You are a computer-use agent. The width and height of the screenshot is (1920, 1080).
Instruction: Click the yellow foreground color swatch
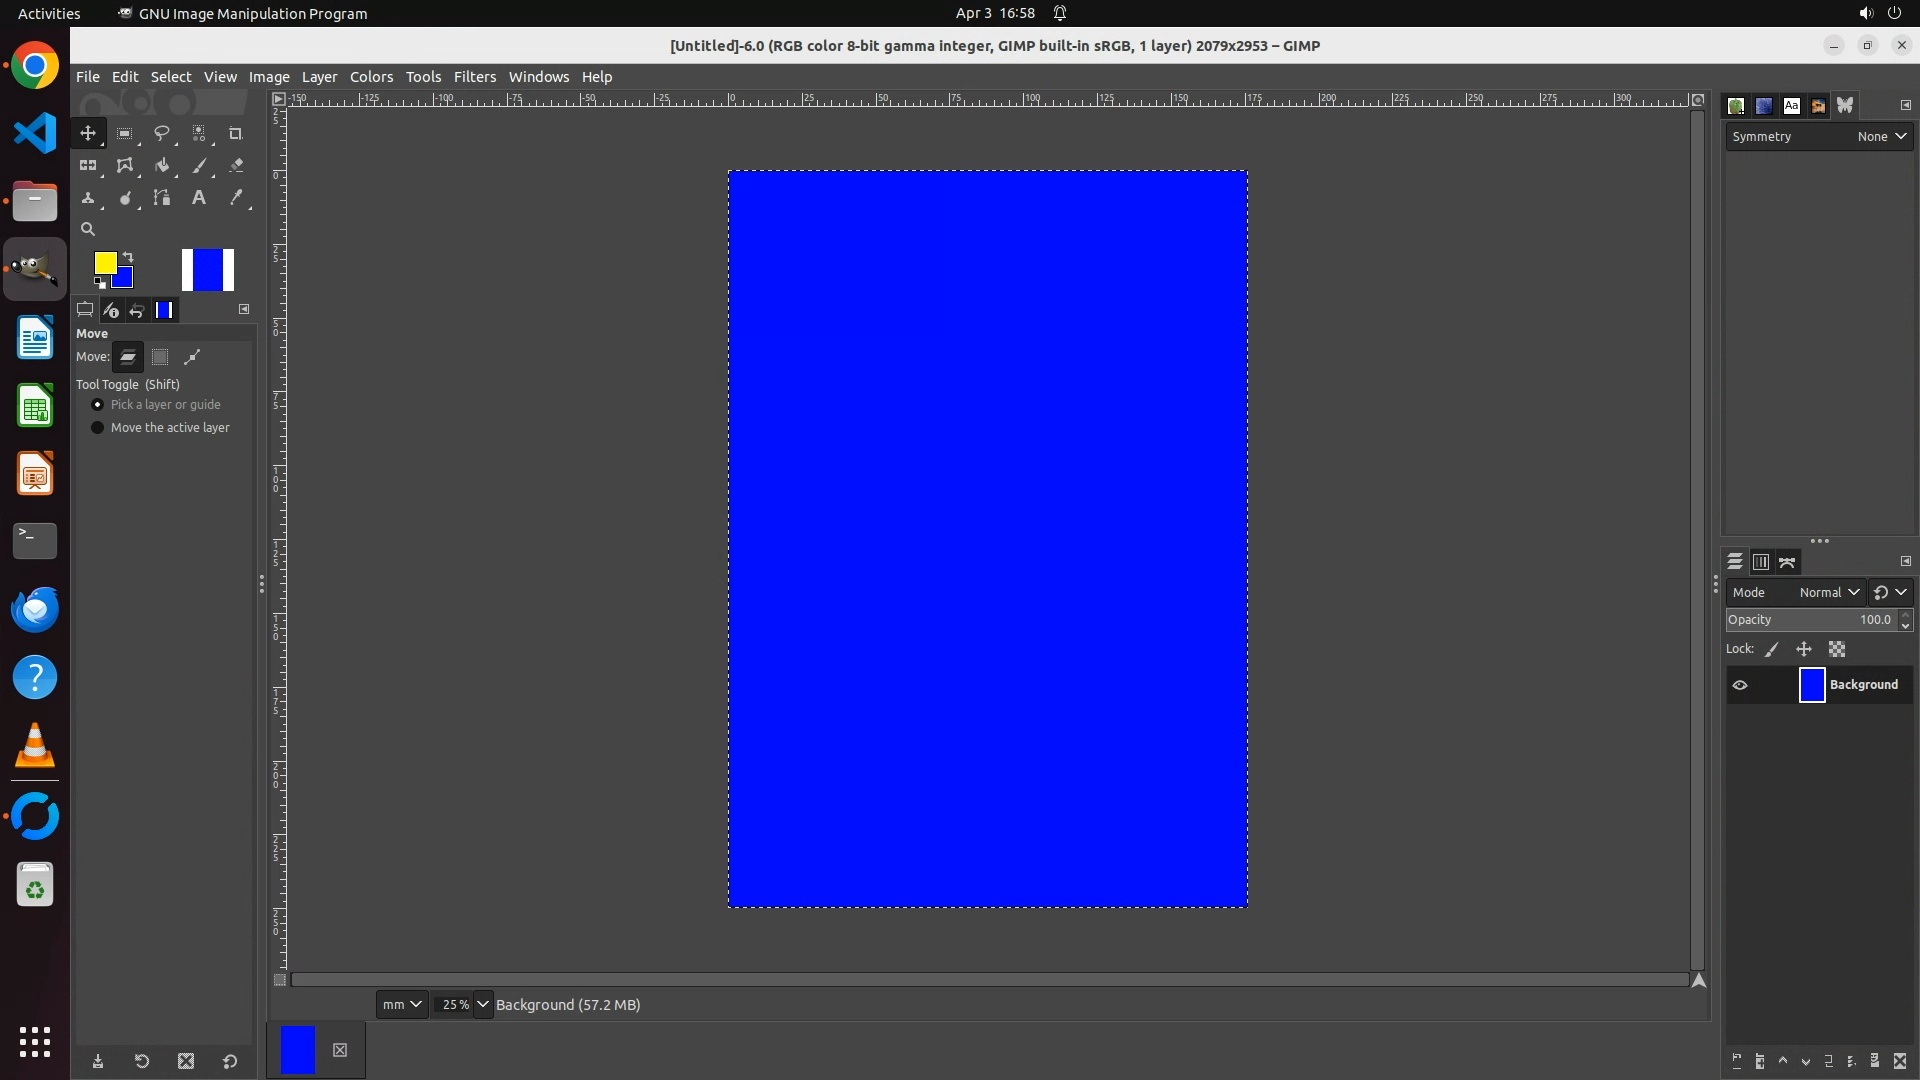(104, 263)
